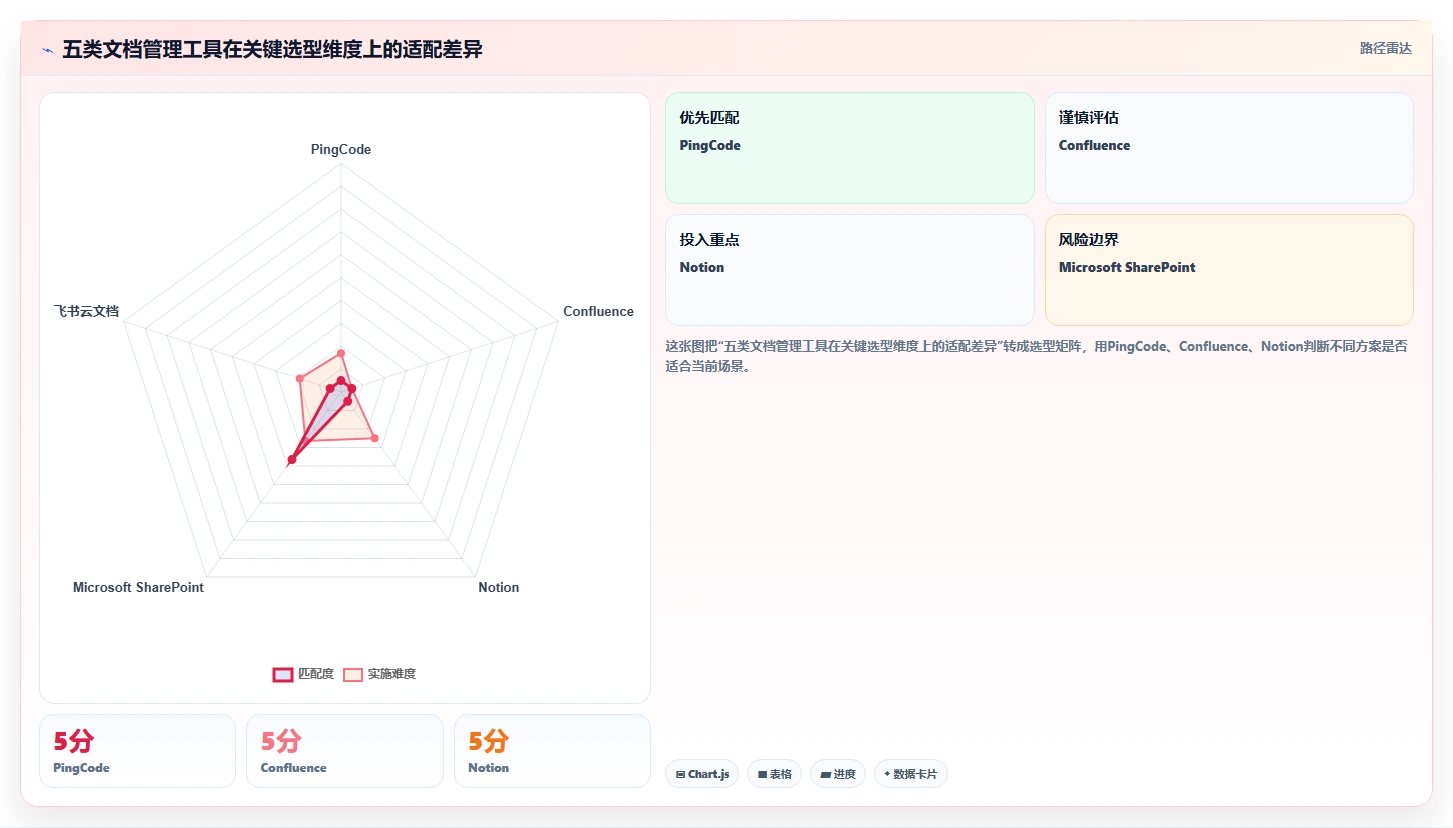Click the 飞书云文档 axis label
This screenshot has width=1453, height=828.
pyautogui.click(x=86, y=311)
